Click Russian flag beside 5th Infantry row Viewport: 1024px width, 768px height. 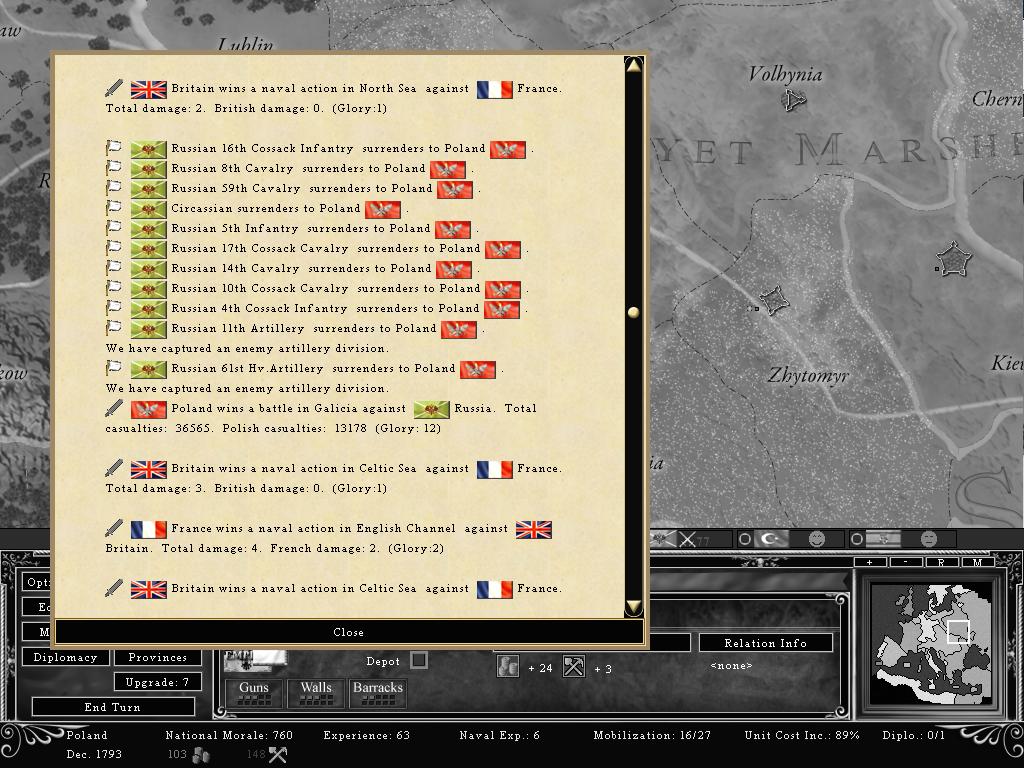(x=148, y=229)
